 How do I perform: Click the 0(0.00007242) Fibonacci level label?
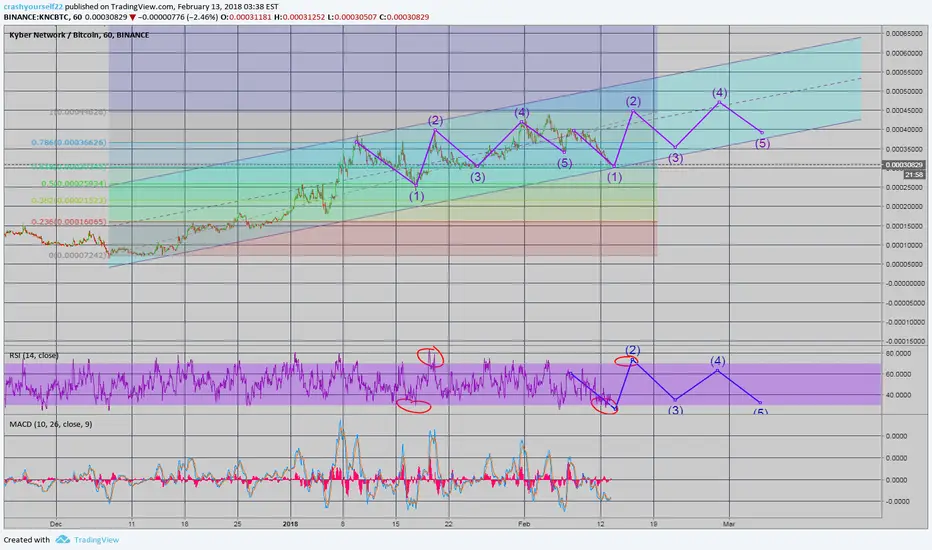tap(78, 255)
